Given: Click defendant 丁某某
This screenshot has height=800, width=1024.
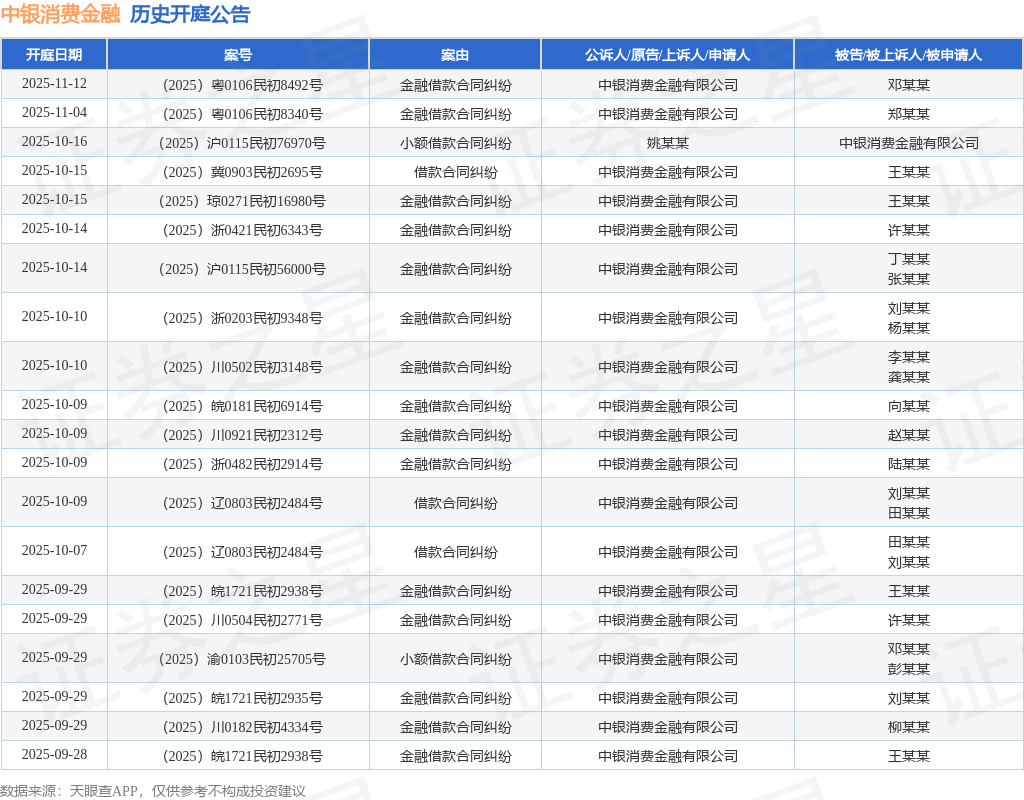Looking at the screenshot, I should [x=908, y=259].
